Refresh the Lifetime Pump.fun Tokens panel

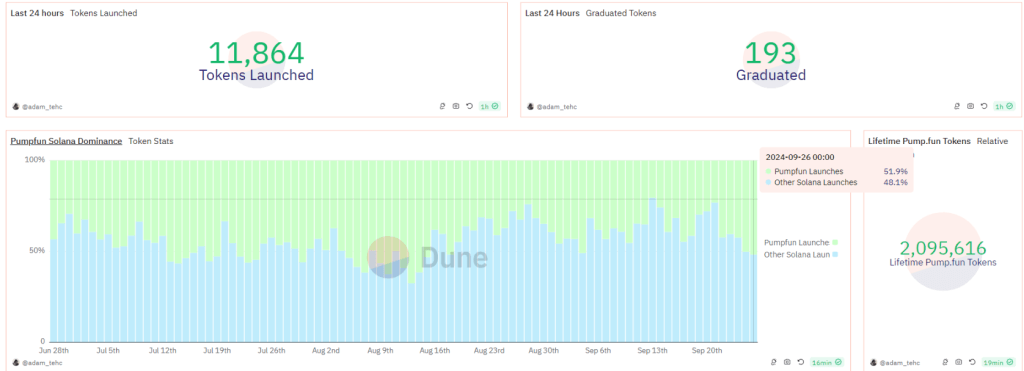pos(972,361)
